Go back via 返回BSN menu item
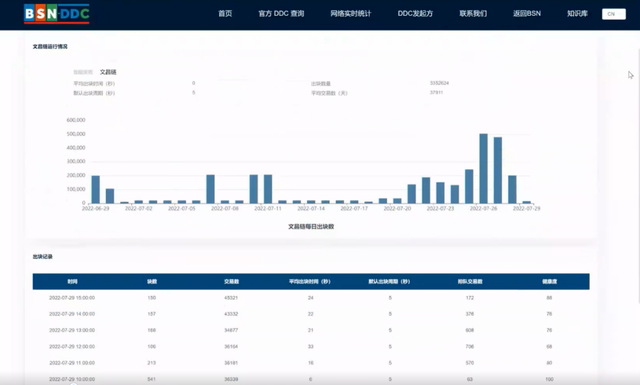The width and height of the screenshot is (640, 385). click(527, 13)
